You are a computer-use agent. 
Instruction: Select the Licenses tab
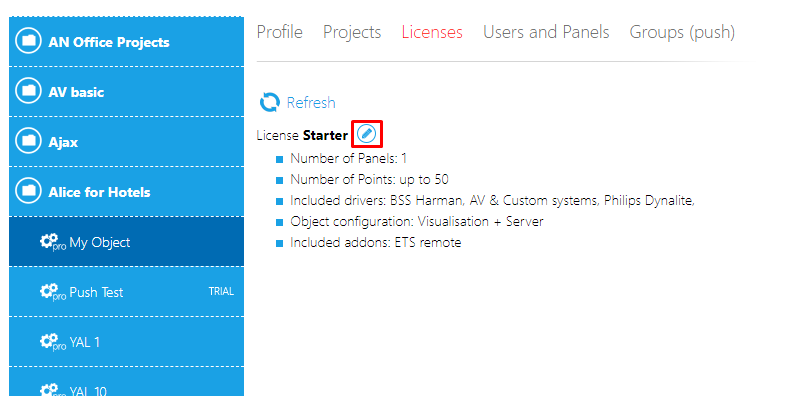pos(432,32)
